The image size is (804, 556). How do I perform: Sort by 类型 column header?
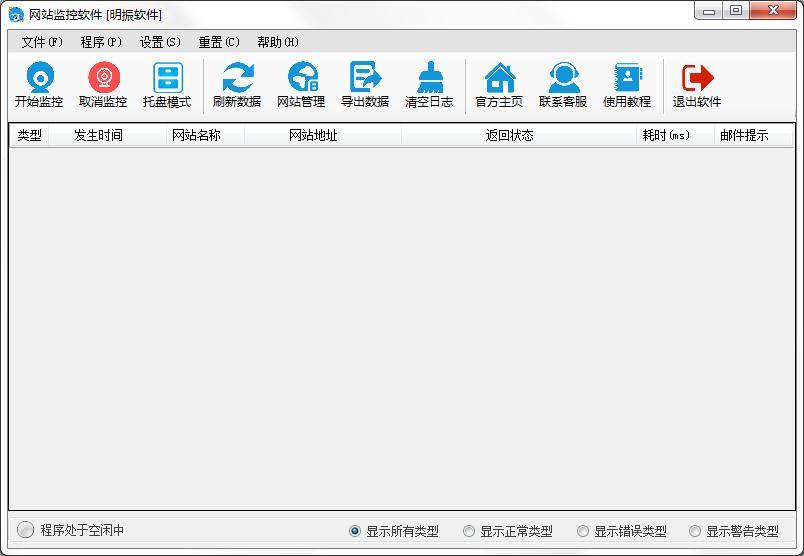coord(29,135)
